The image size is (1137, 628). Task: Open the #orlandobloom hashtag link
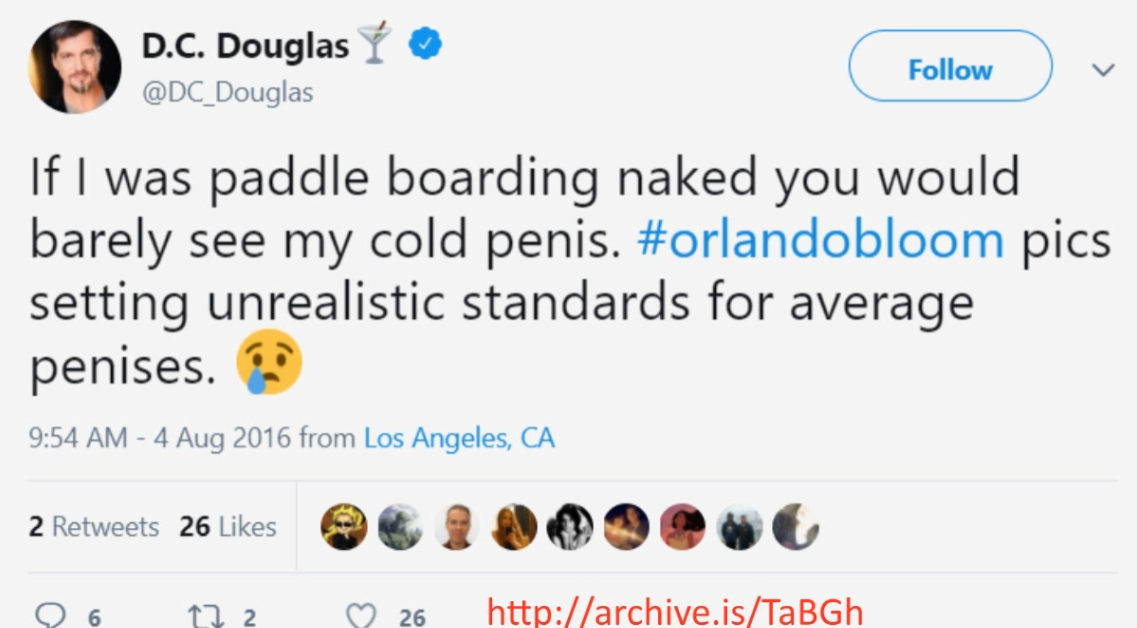coord(821,240)
